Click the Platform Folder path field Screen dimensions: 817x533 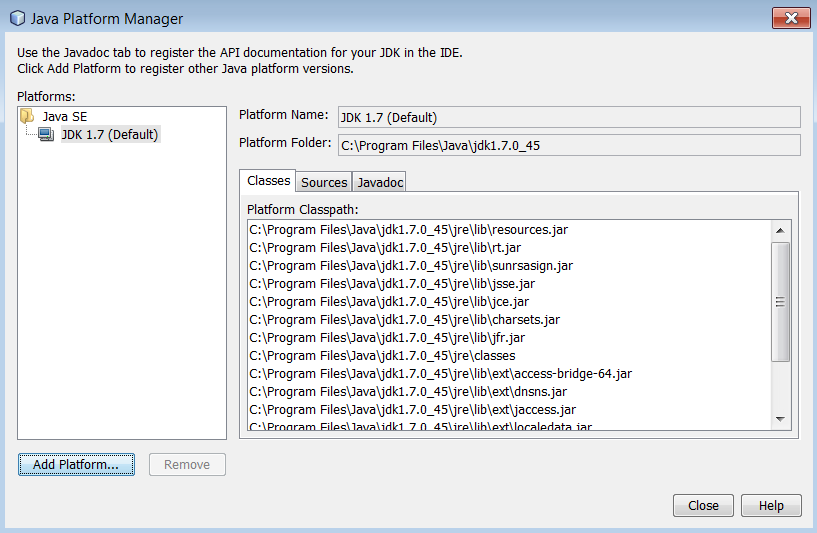(x=568, y=145)
